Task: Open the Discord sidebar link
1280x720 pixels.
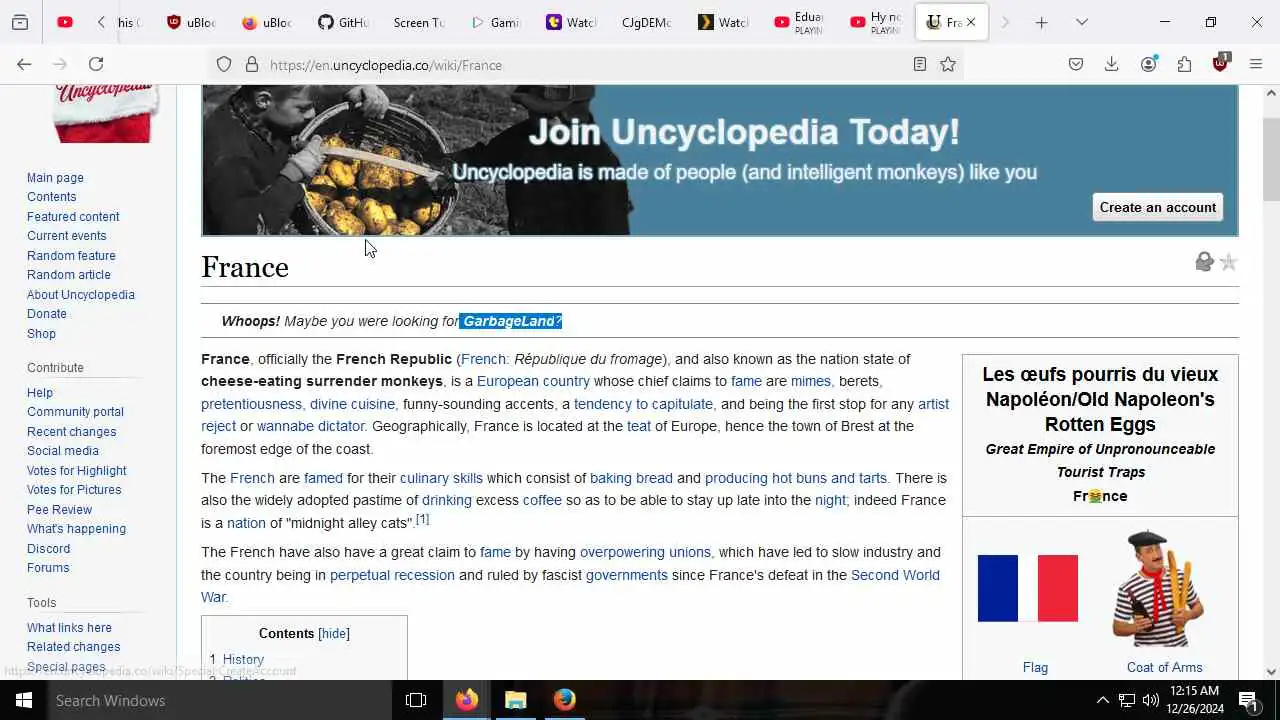Action: (x=48, y=549)
